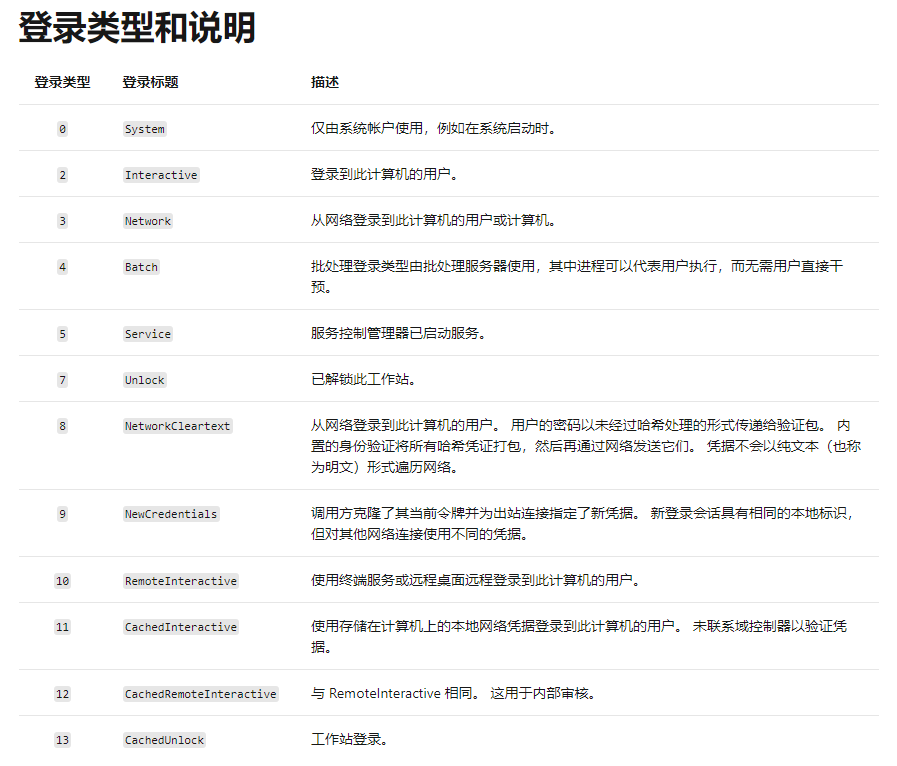This screenshot has height=766, width=897.
Task: Select the Interactive logon title code
Action: pyautogui.click(x=161, y=175)
